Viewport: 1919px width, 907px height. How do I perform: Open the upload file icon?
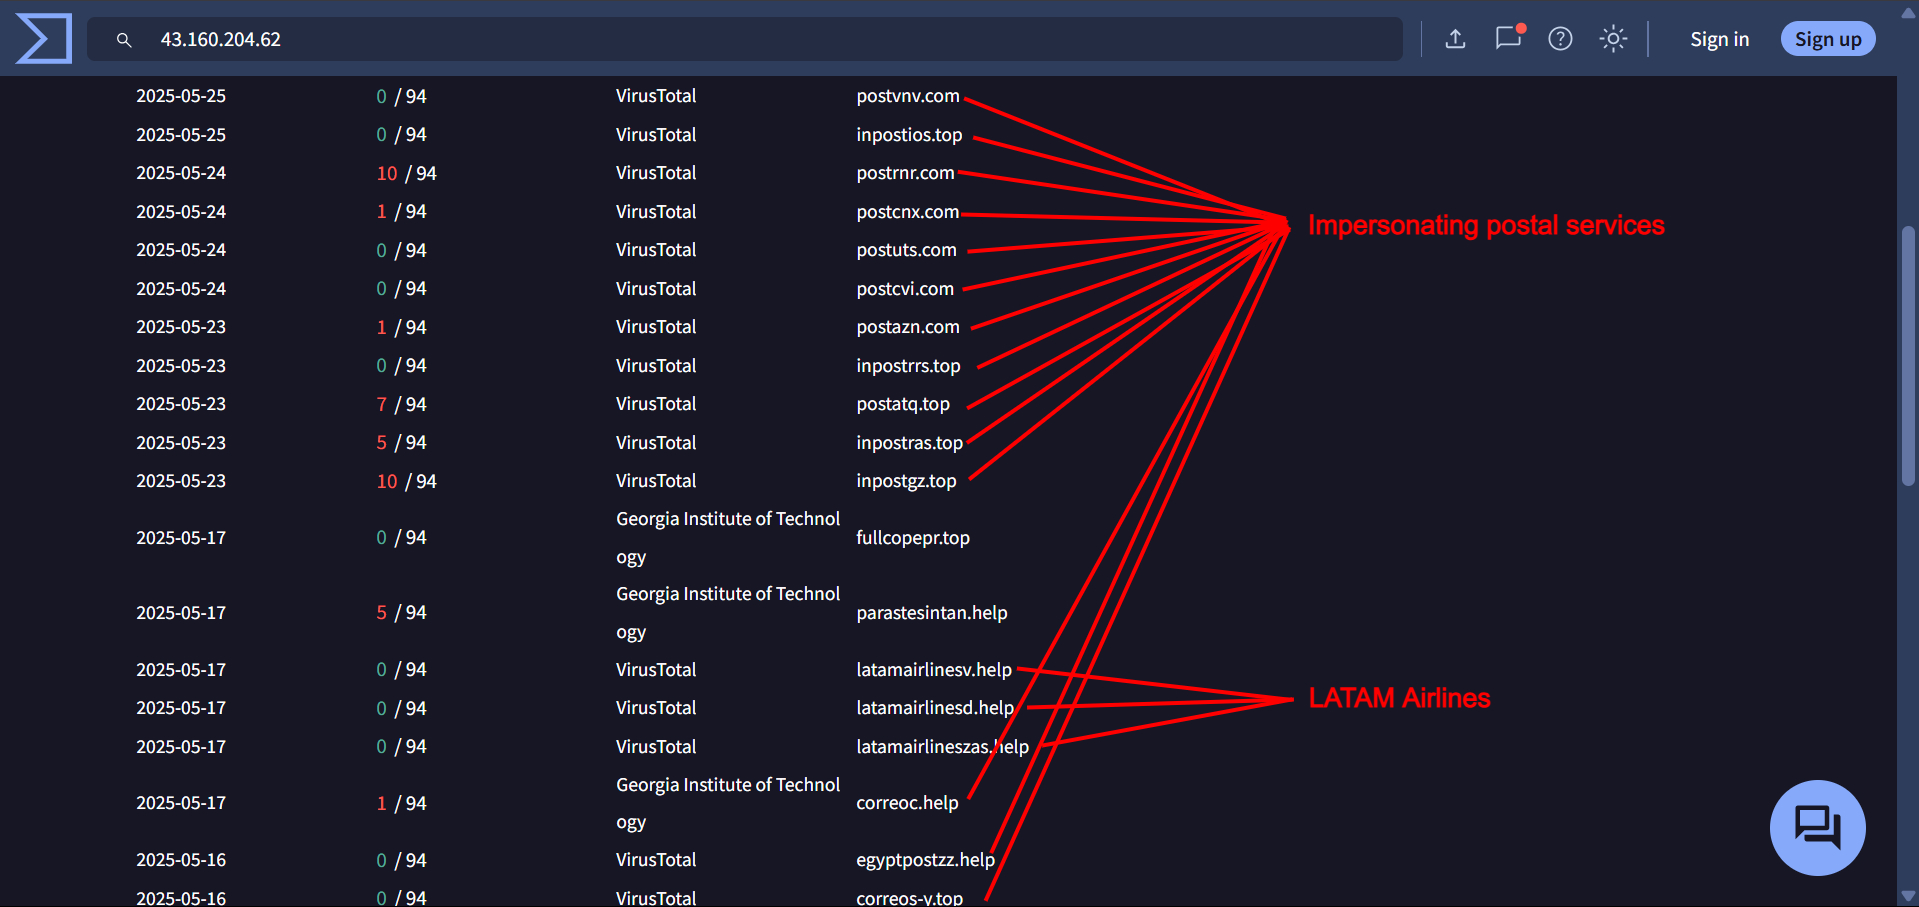click(x=1455, y=39)
